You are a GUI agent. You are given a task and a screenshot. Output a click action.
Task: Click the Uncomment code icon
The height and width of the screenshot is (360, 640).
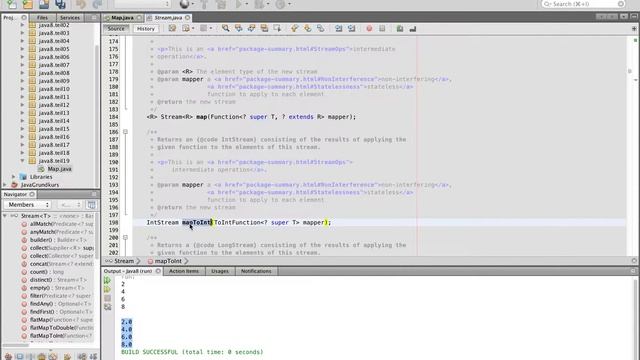413,28
